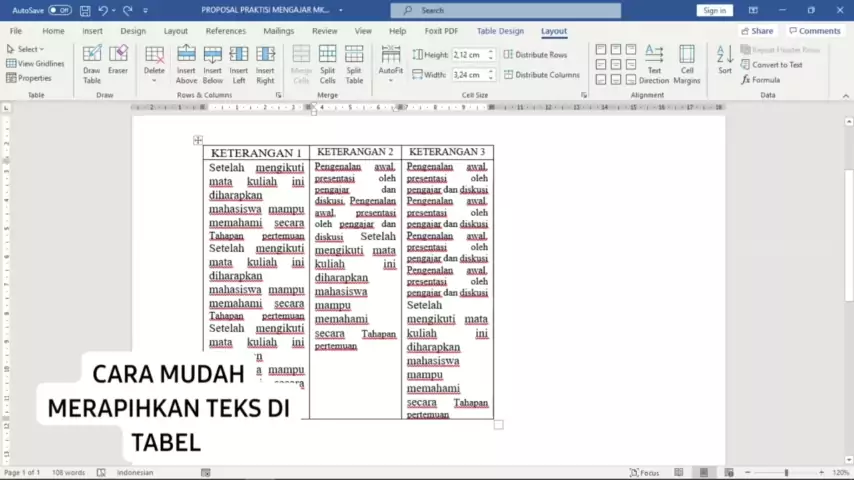Enable Focus mode in status bar
Image resolution: width=854 pixels, height=480 pixels.
644,472
